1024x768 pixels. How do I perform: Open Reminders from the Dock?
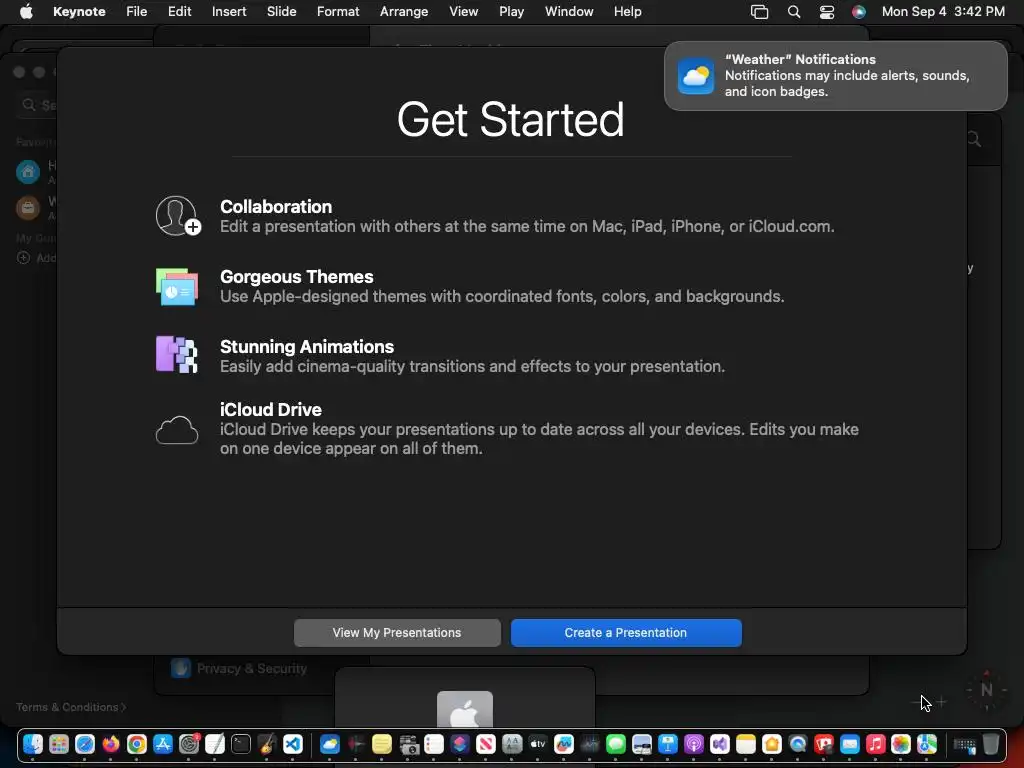click(x=434, y=744)
